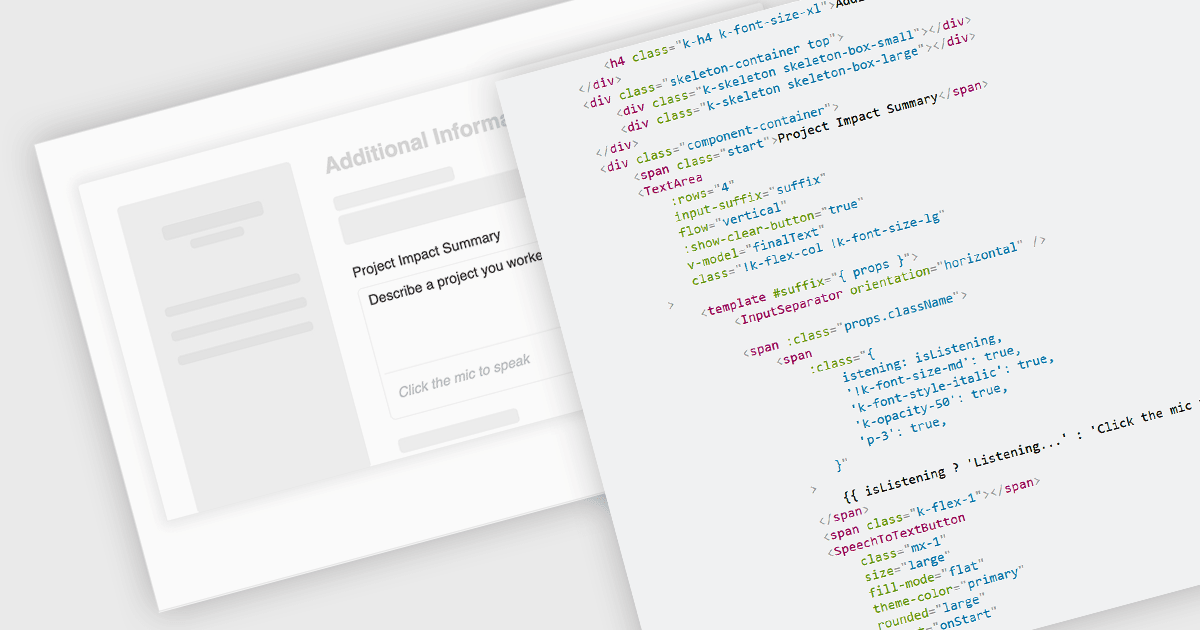1200x630 pixels.
Task: Click the fill-mode="flat" attribute line
Action: click(x=926, y=579)
